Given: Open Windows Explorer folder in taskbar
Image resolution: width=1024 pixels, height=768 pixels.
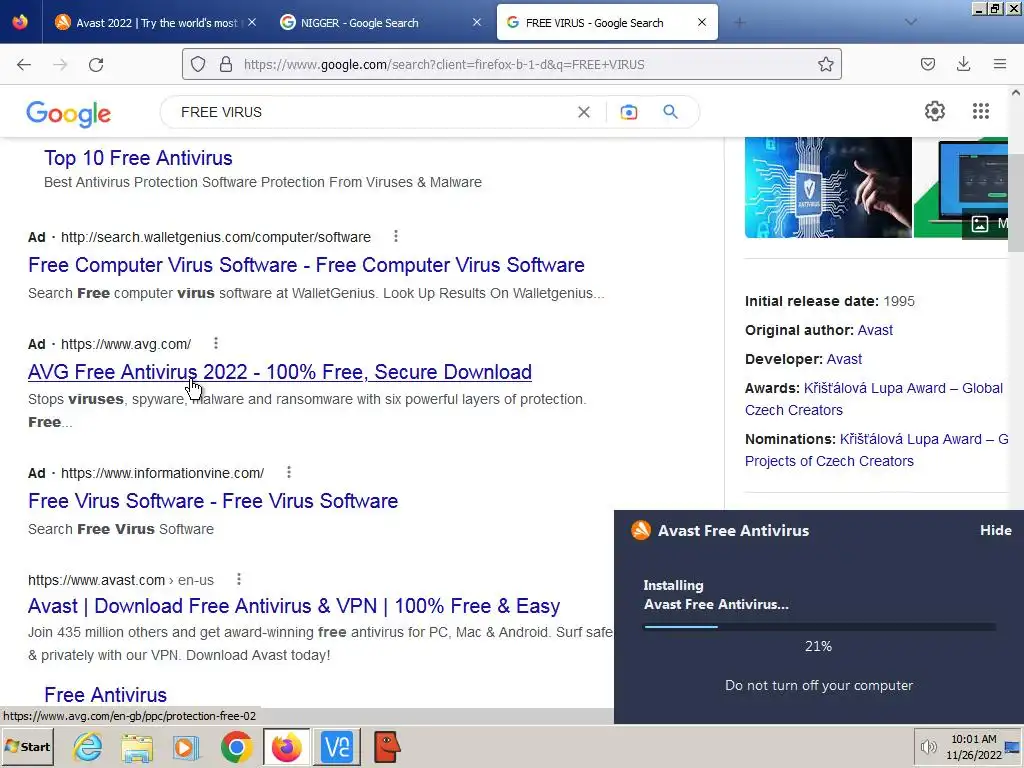Looking at the screenshot, I should 136,747.
